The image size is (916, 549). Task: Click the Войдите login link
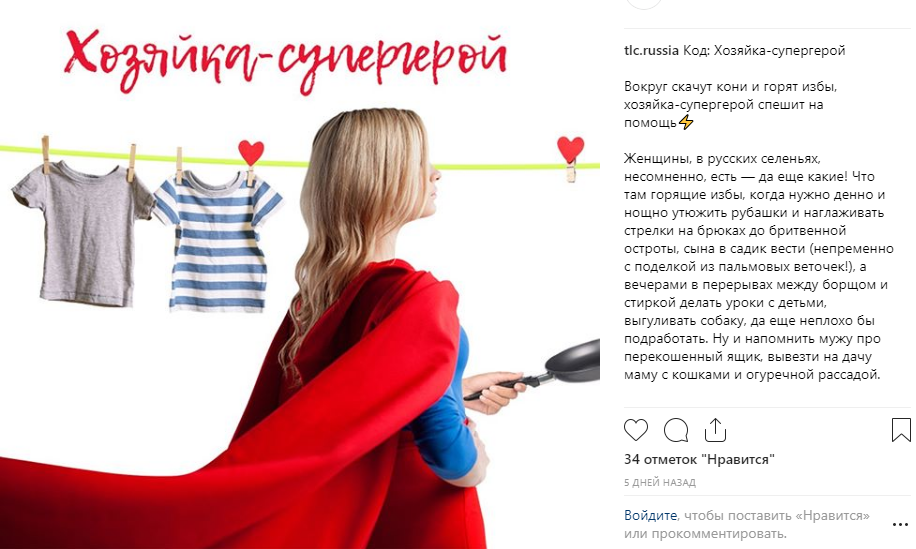[x=650, y=515]
